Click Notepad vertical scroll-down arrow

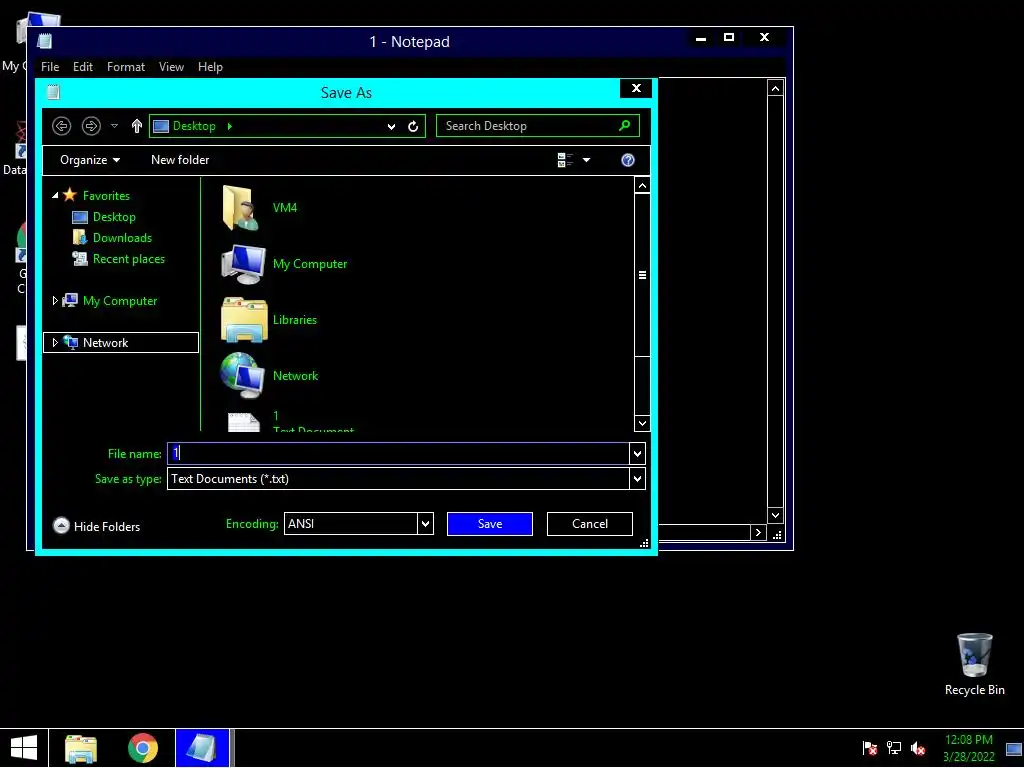[x=775, y=515]
